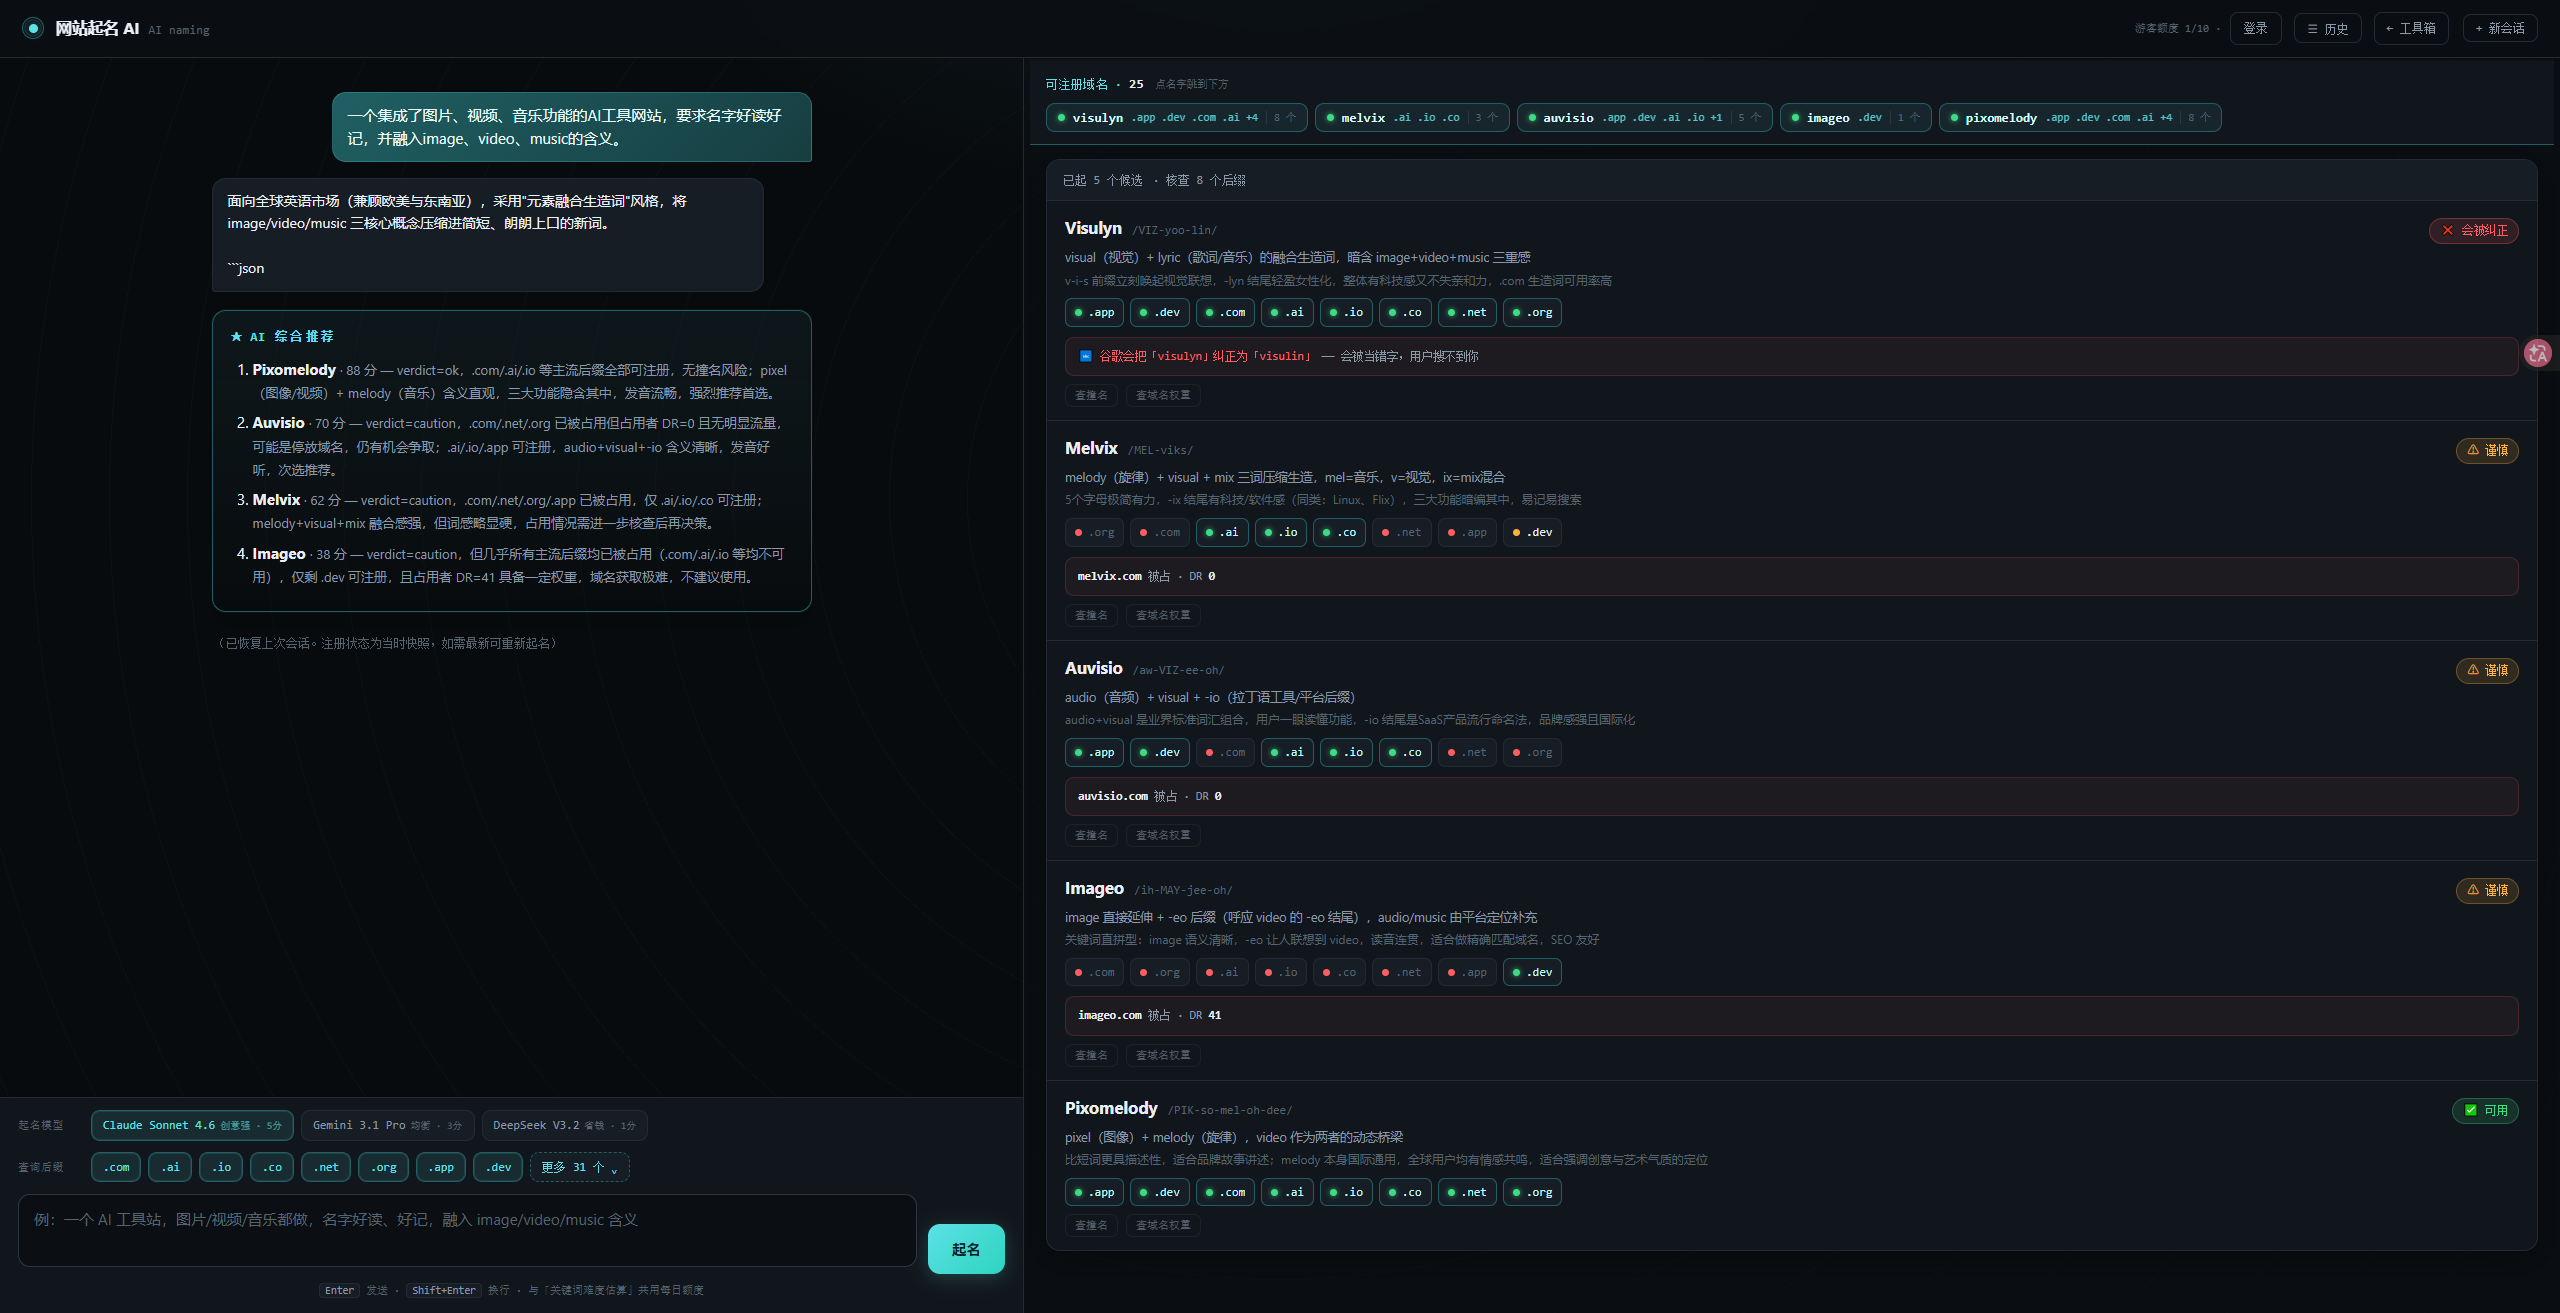Image resolution: width=2560 pixels, height=1313 pixels.
Task: Jump to imageo domain chip
Action: click(1856, 118)
